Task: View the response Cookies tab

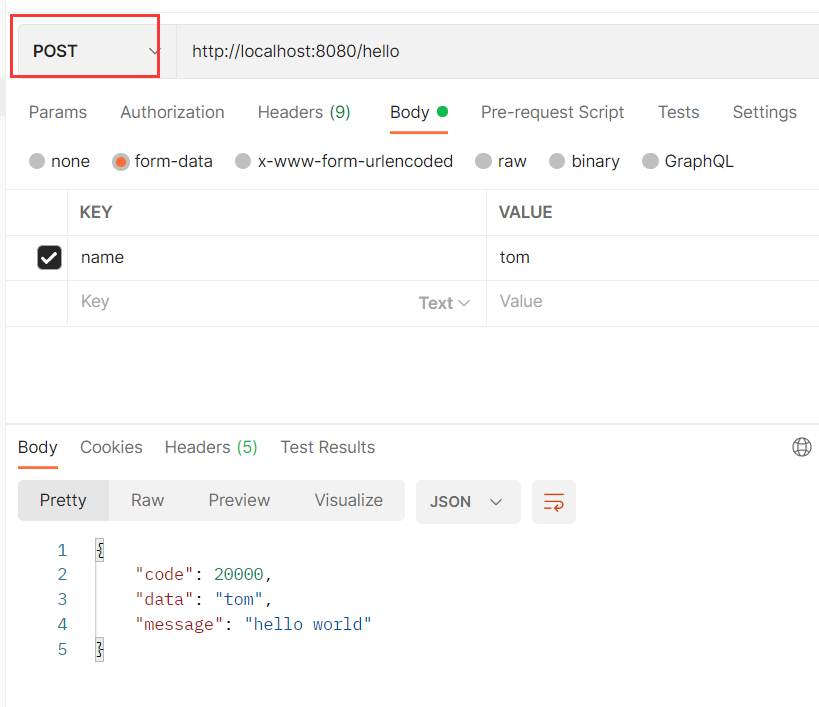Action: 111,447
